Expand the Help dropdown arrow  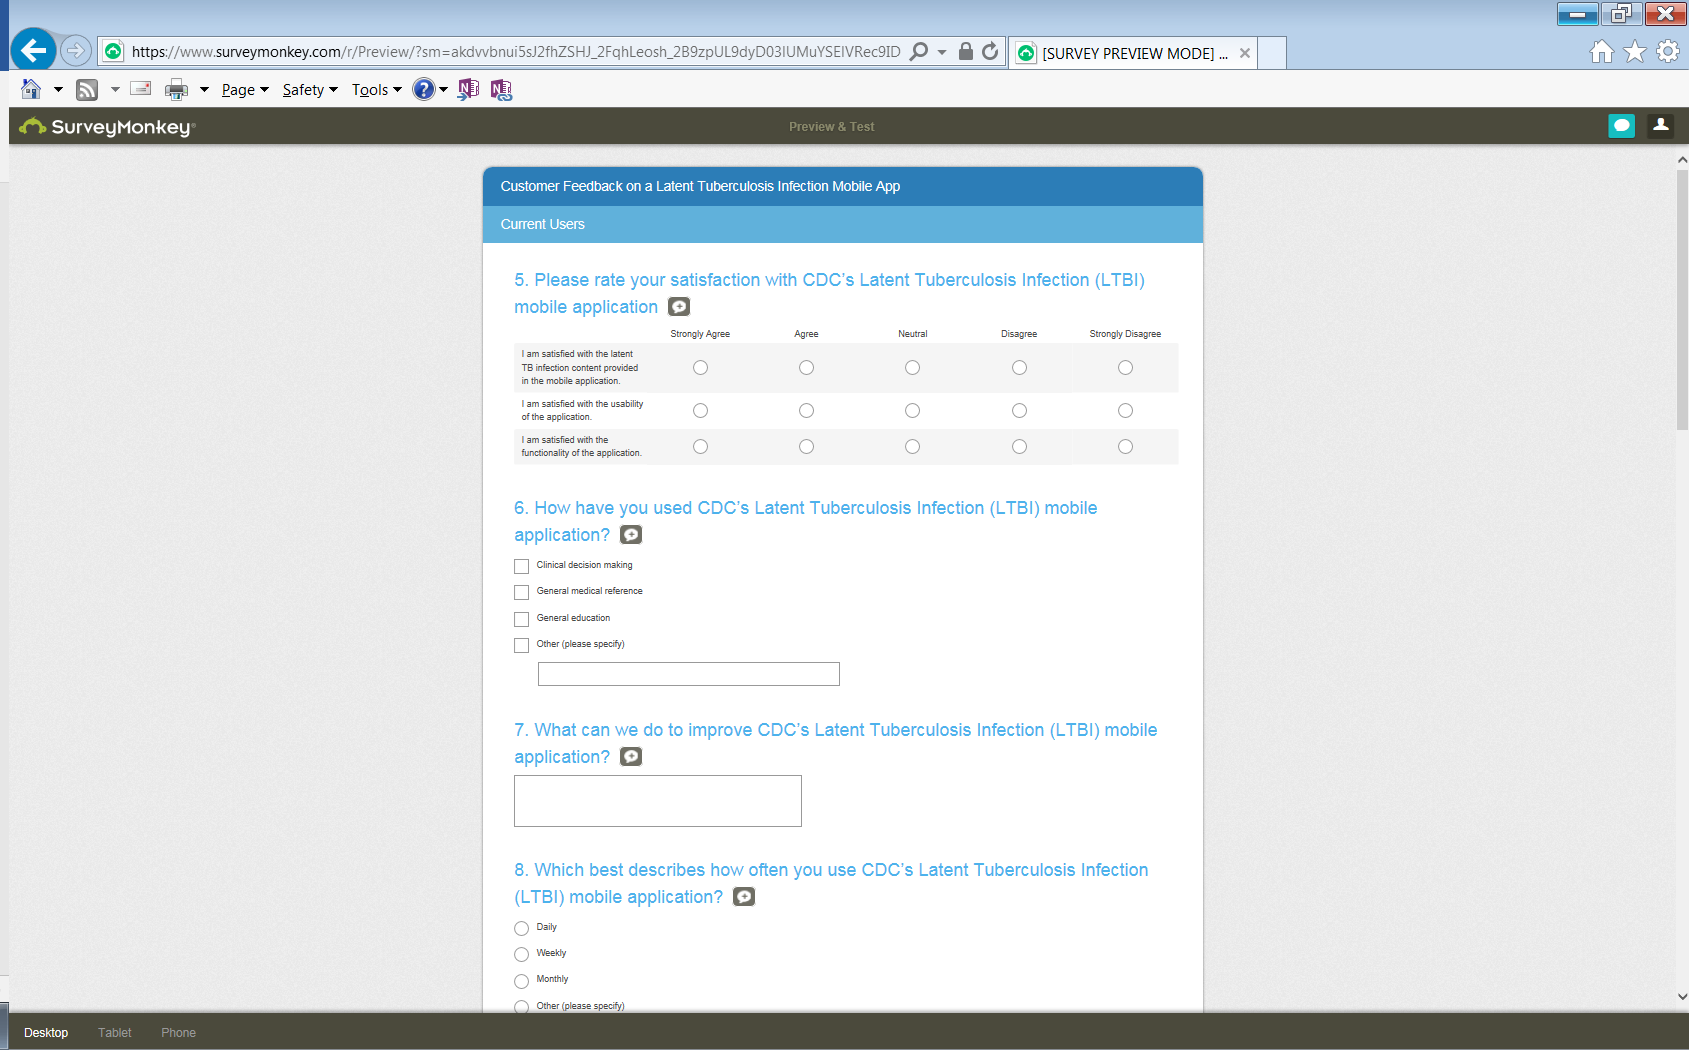(443, 90)
